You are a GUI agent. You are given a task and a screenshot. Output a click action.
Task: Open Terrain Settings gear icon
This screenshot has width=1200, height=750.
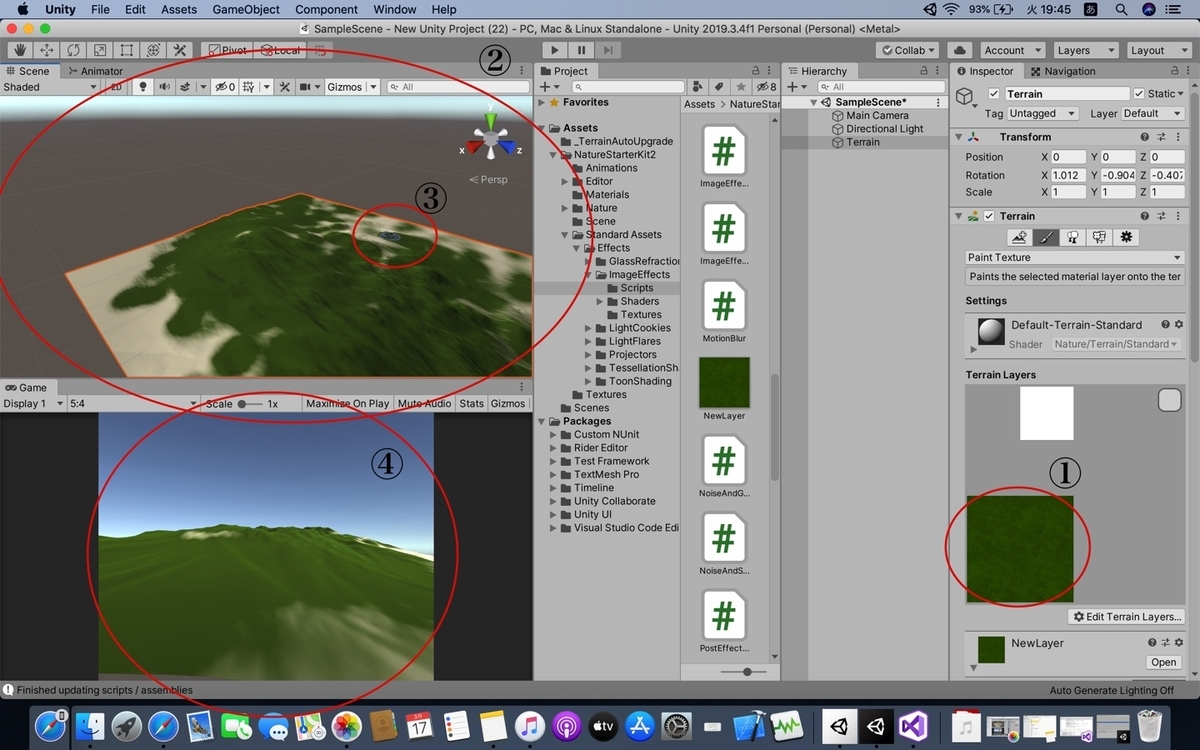click(x=1127, y=237)
